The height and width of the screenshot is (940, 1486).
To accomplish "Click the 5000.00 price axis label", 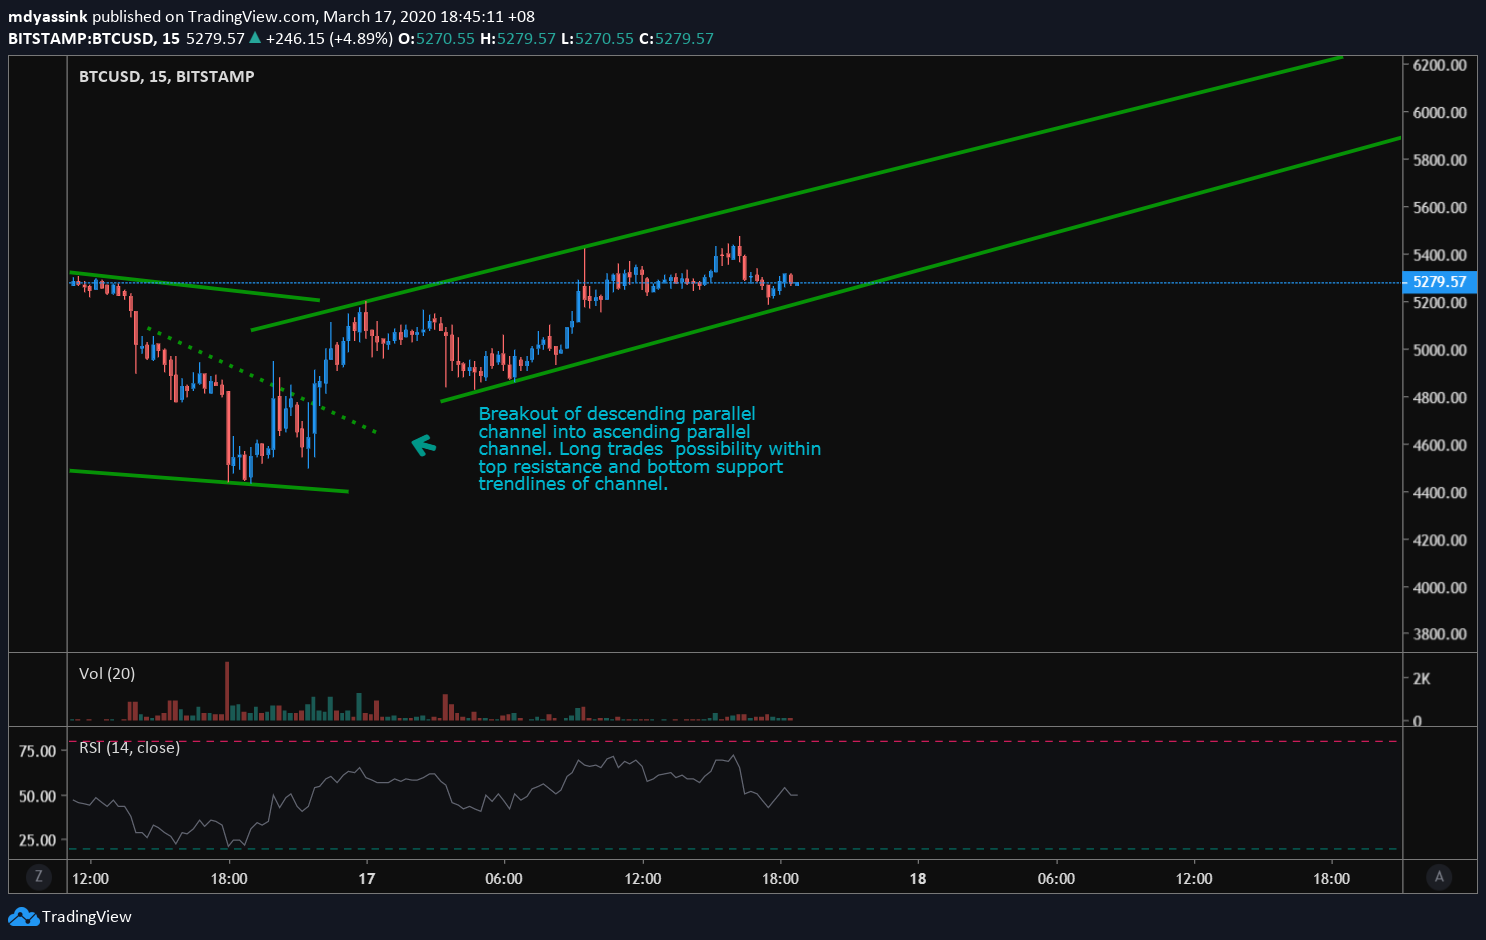I will click(1440, 350).
